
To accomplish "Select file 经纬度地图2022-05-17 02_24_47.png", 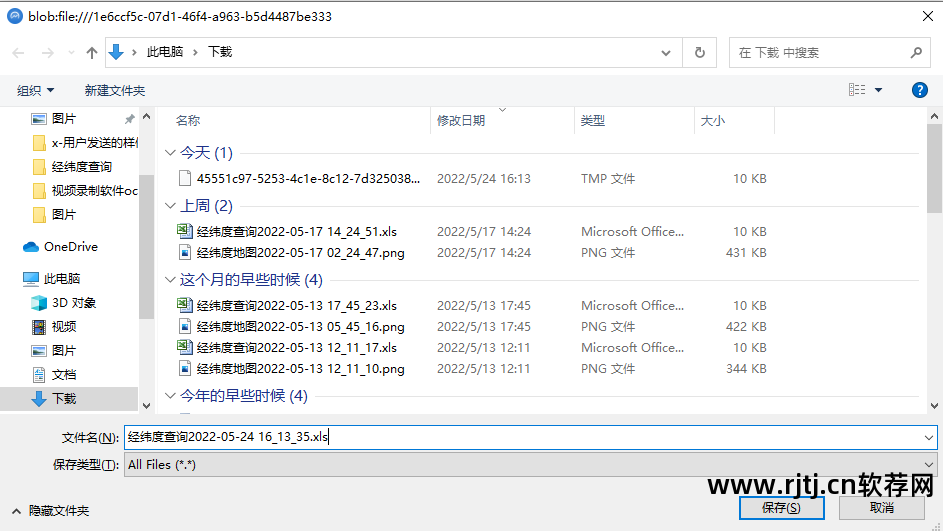I will click(x=300, y=253).
